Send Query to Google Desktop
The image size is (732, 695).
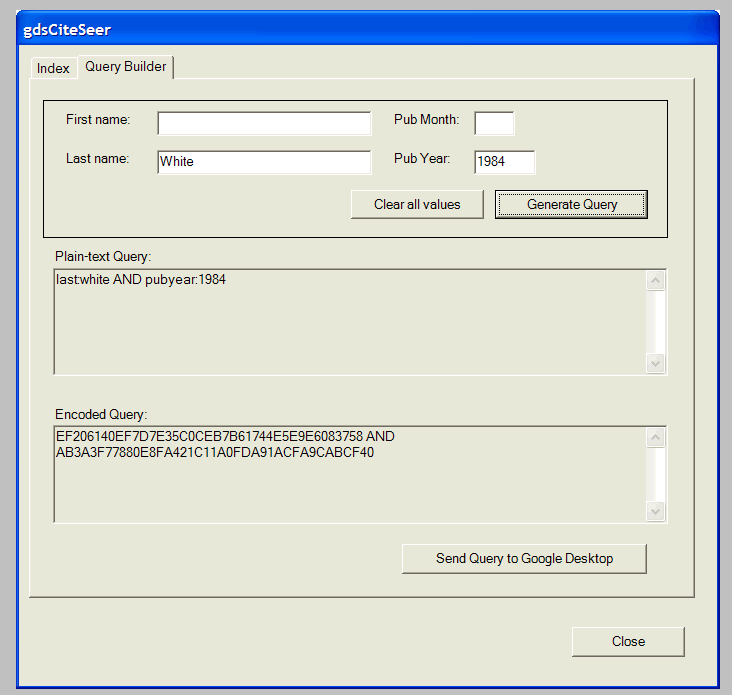[524, 559]
